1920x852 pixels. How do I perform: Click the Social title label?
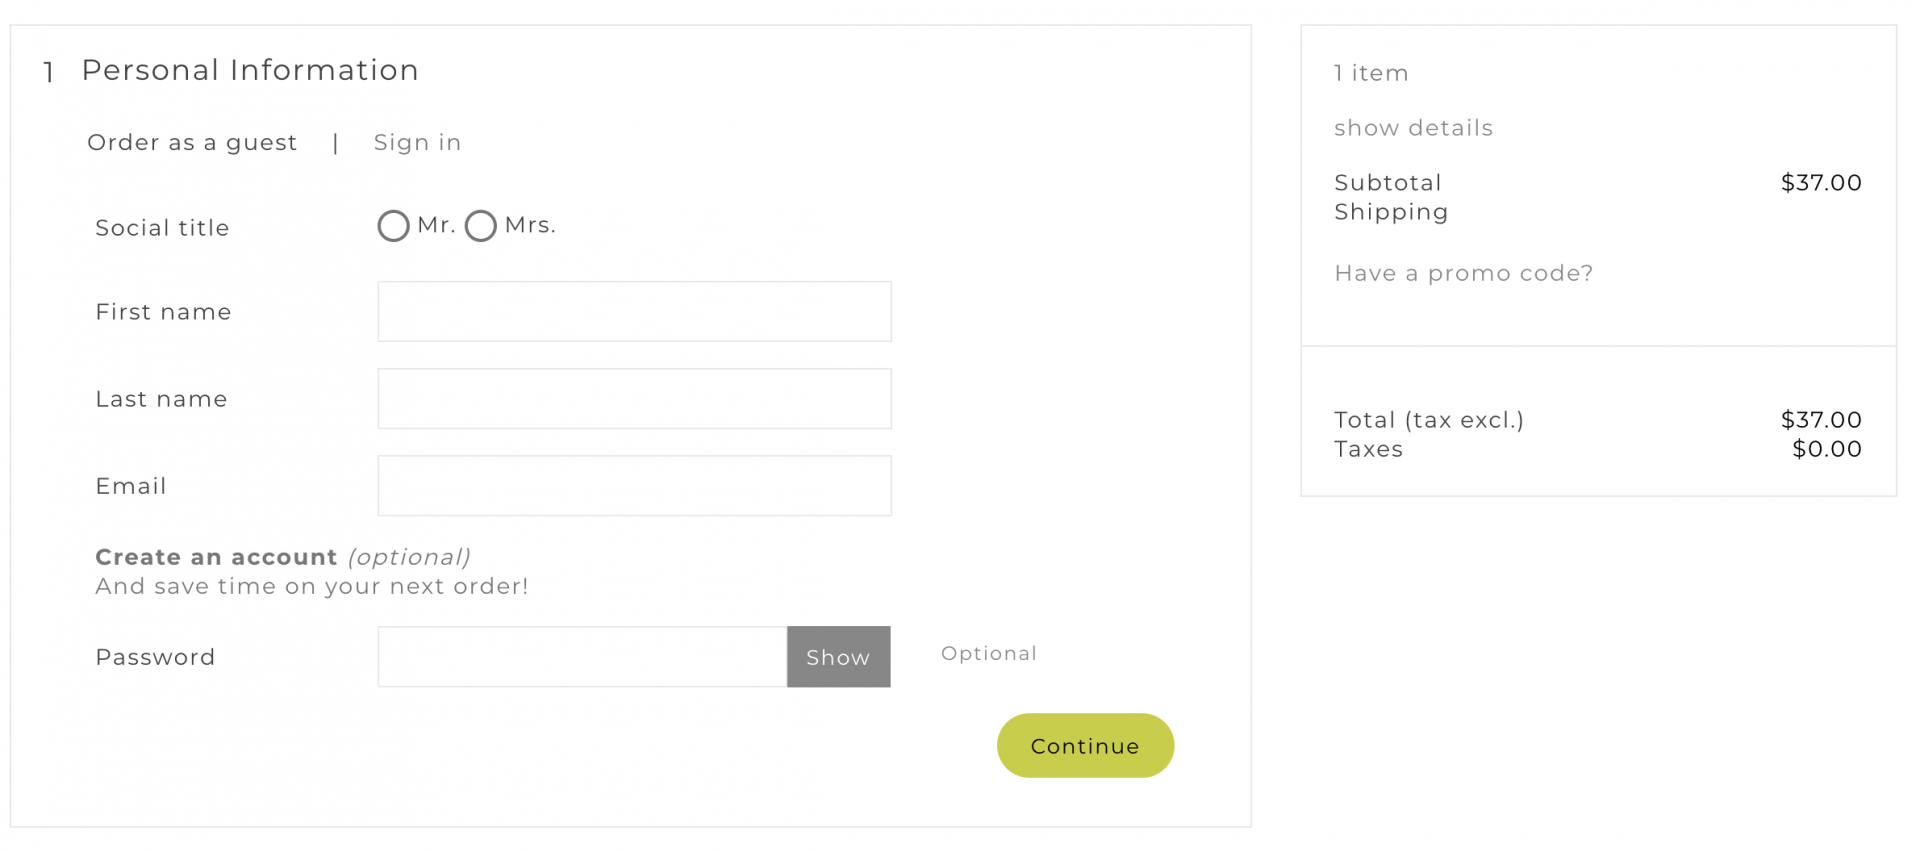point(162,228)
